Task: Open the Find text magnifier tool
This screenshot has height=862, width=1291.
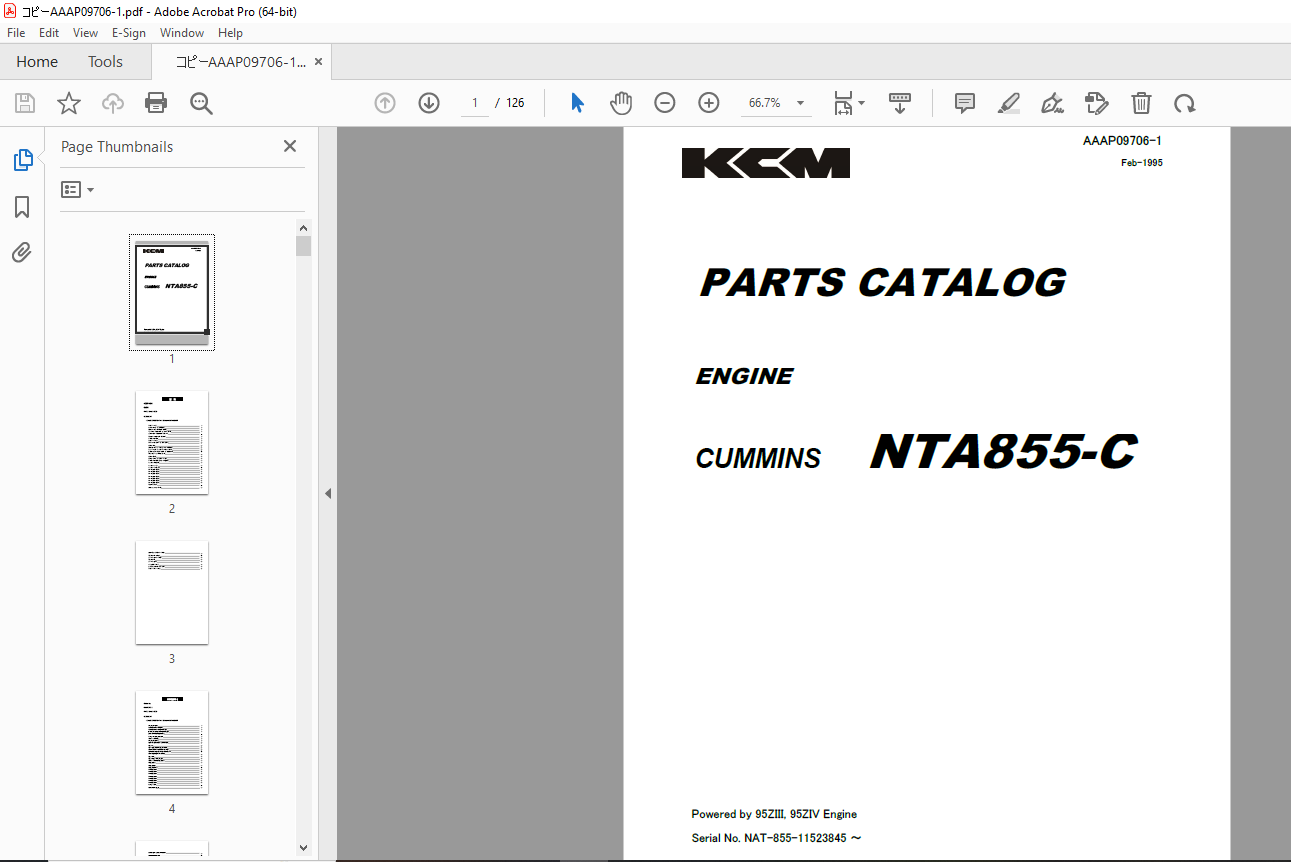Action: [201, 103]
